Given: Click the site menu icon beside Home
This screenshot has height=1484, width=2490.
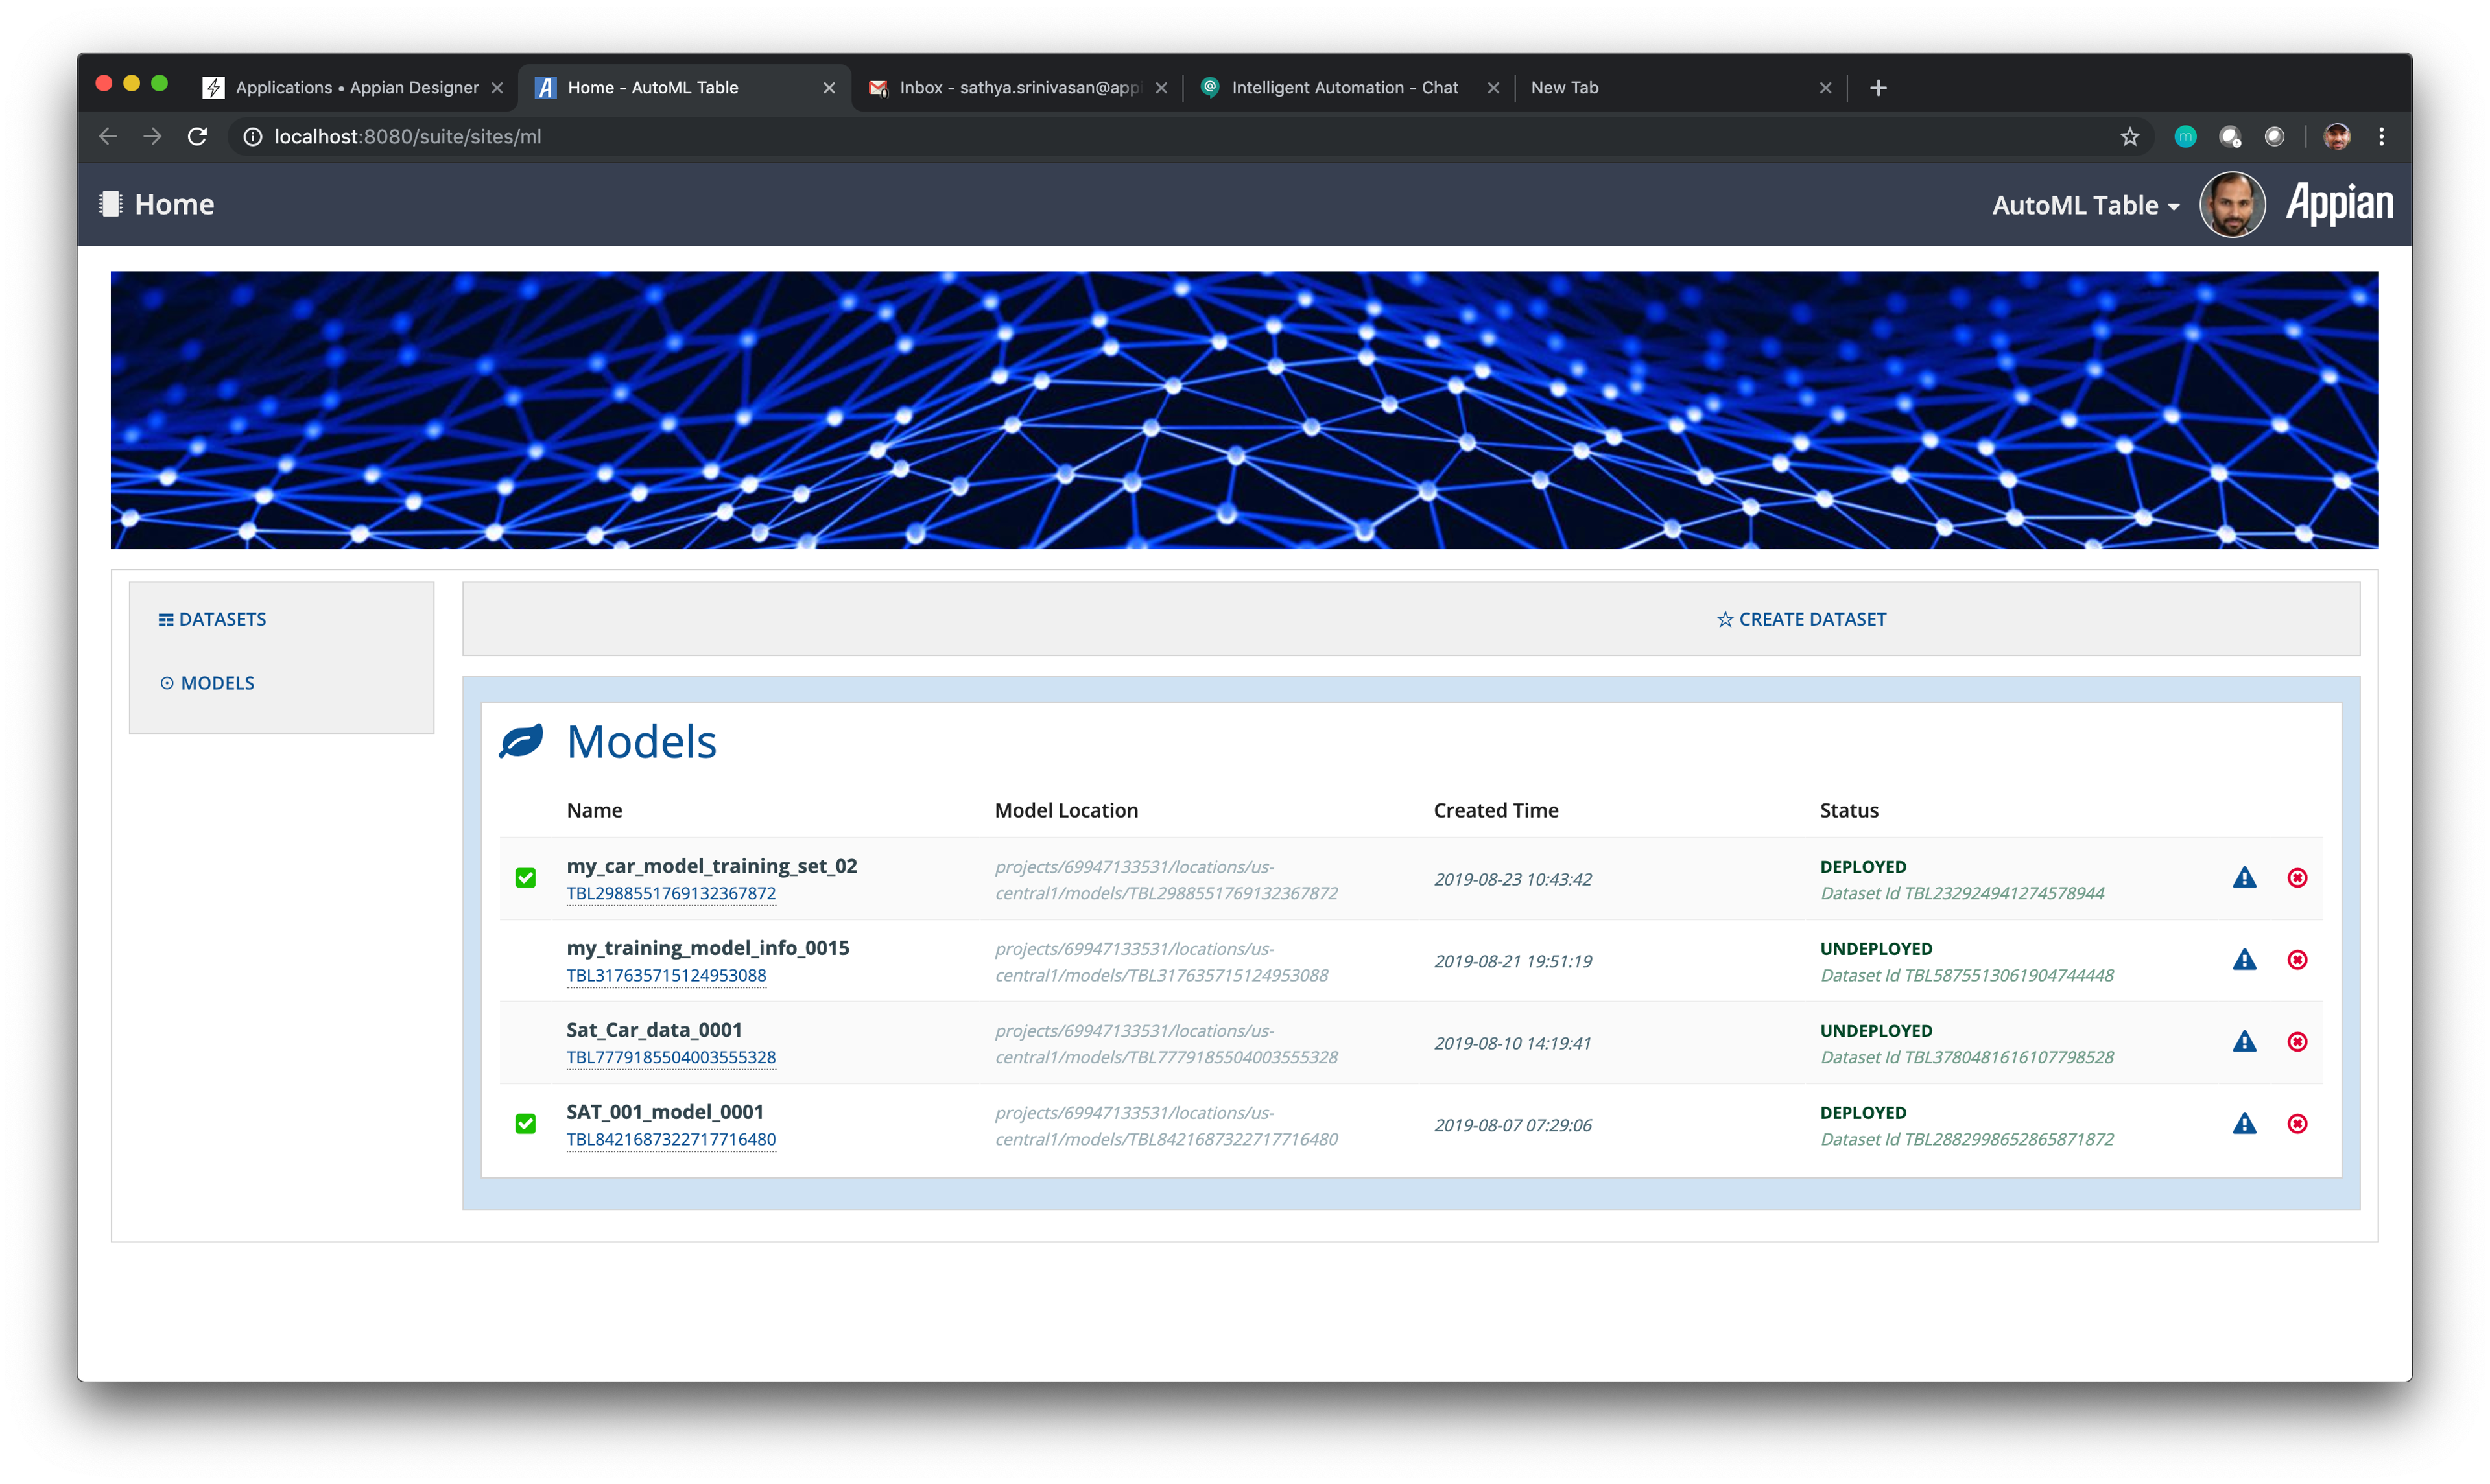Looking at the screenshot, I should [110, 204].
